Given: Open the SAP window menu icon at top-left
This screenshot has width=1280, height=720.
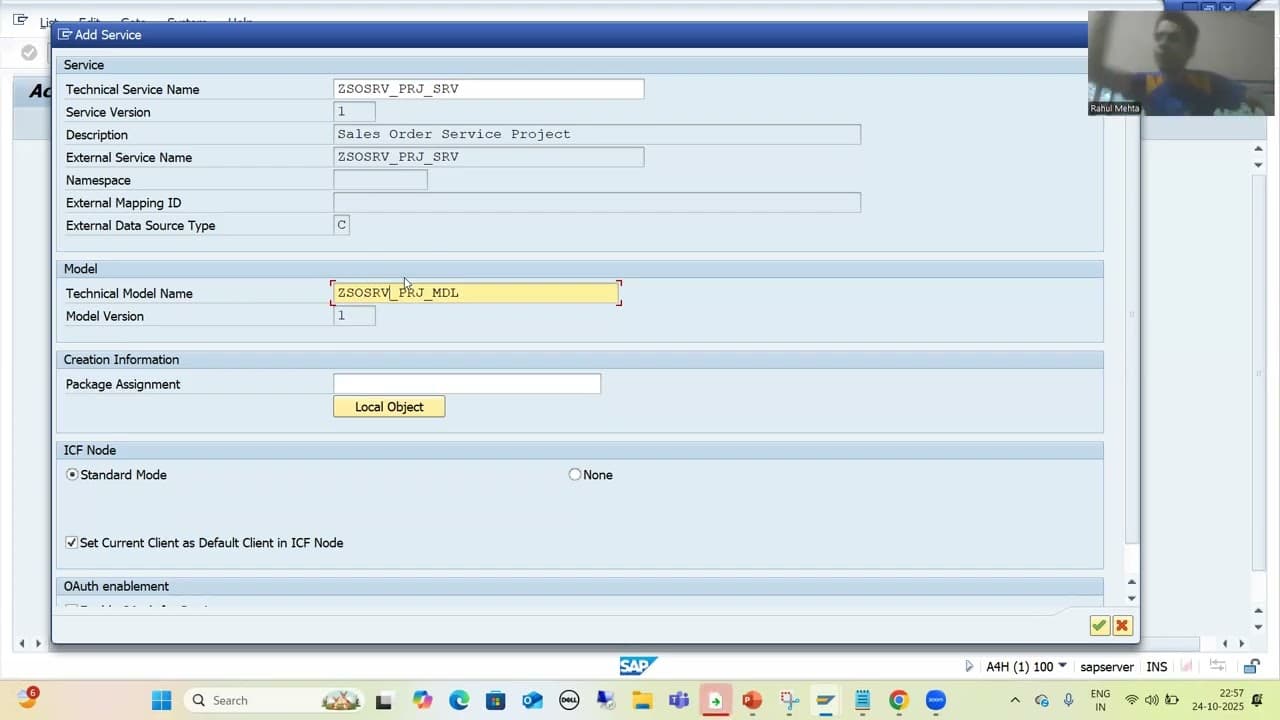Looking at the screenshot, I should coord(20,19).
